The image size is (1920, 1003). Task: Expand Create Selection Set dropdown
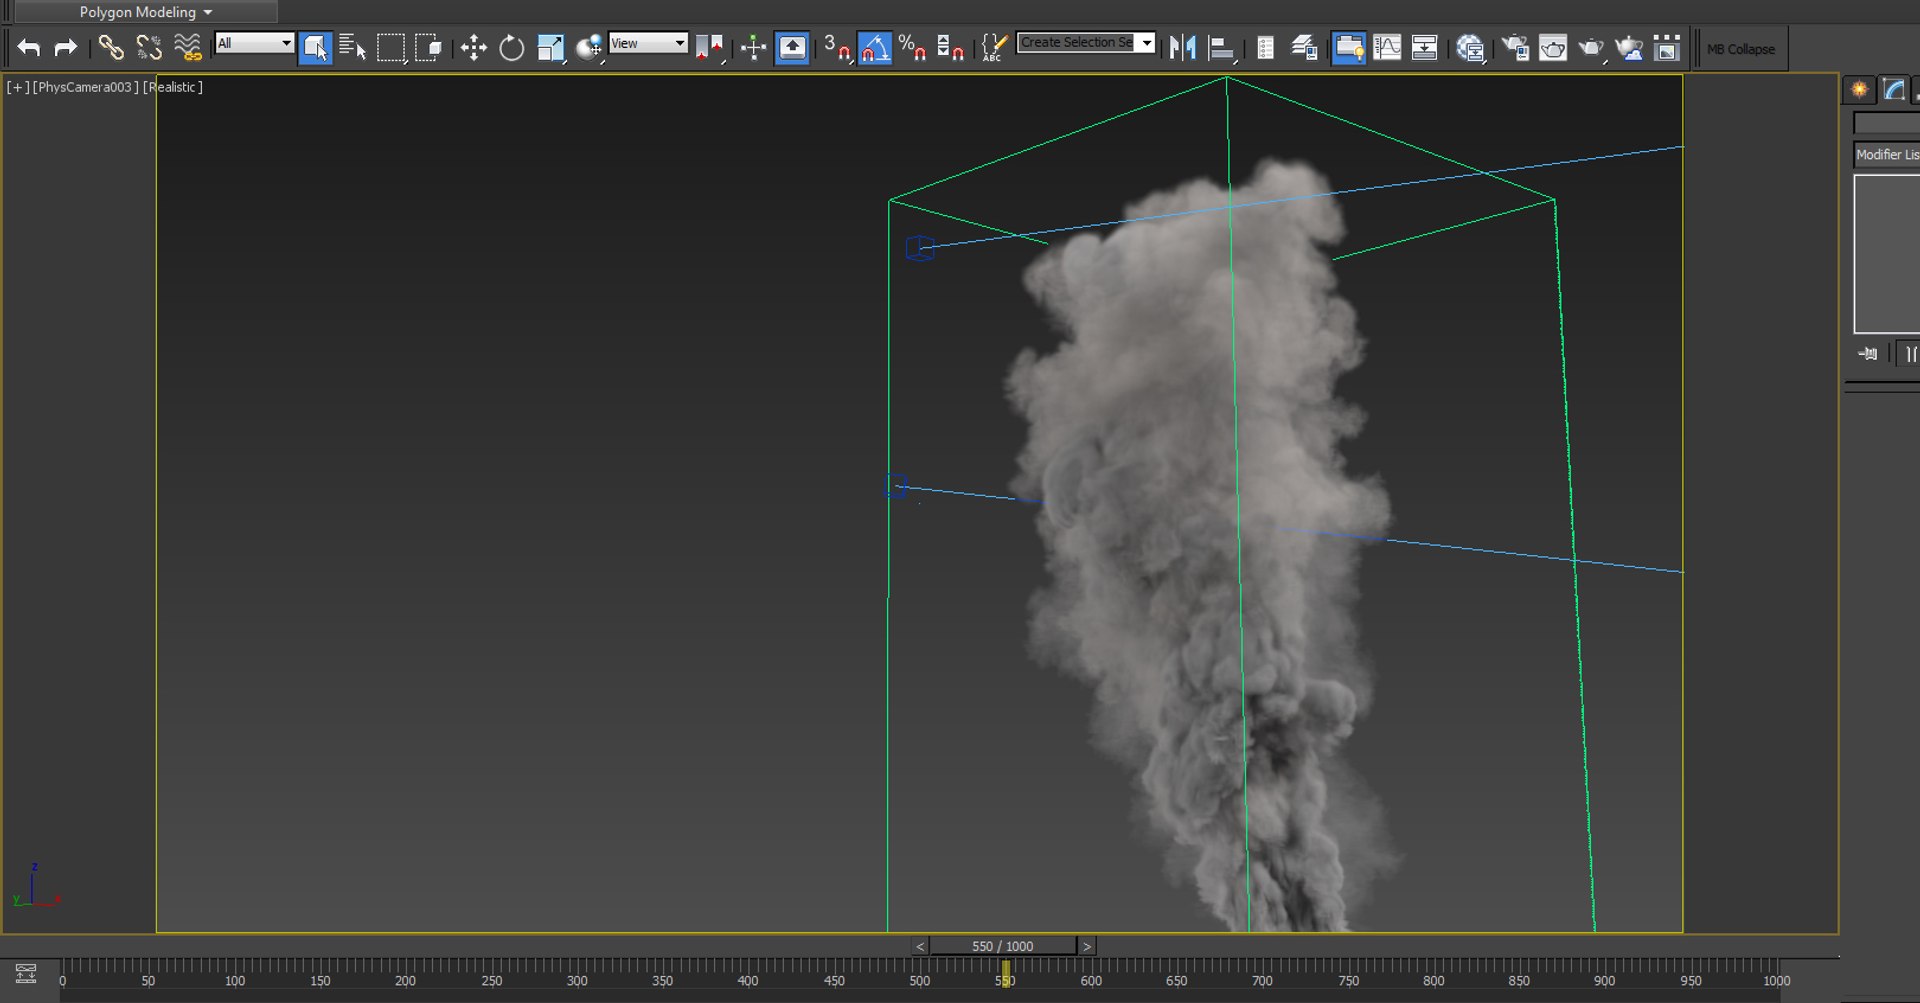pos(1147,42)
